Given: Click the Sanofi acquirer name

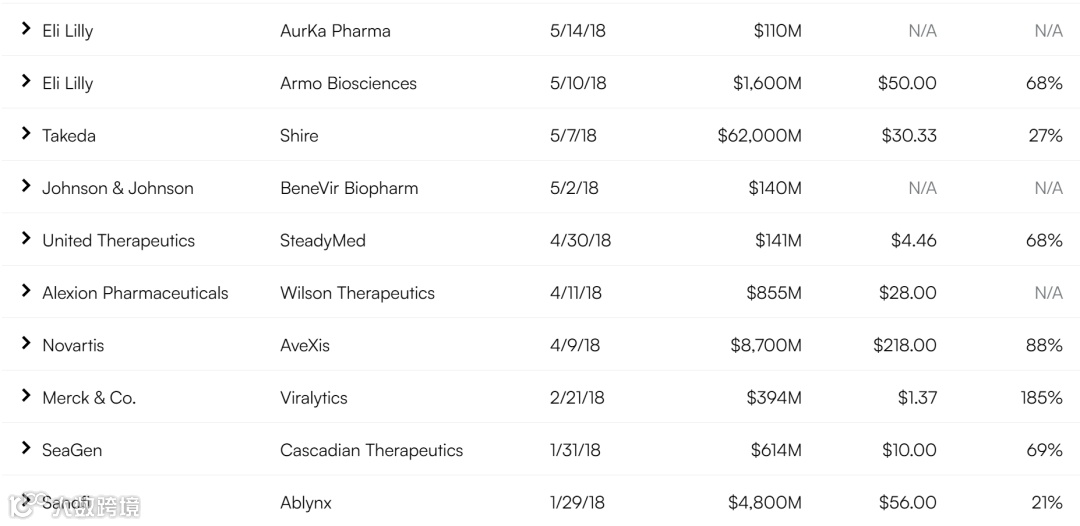Looking at the screenshot, I should tap(66, 503).
